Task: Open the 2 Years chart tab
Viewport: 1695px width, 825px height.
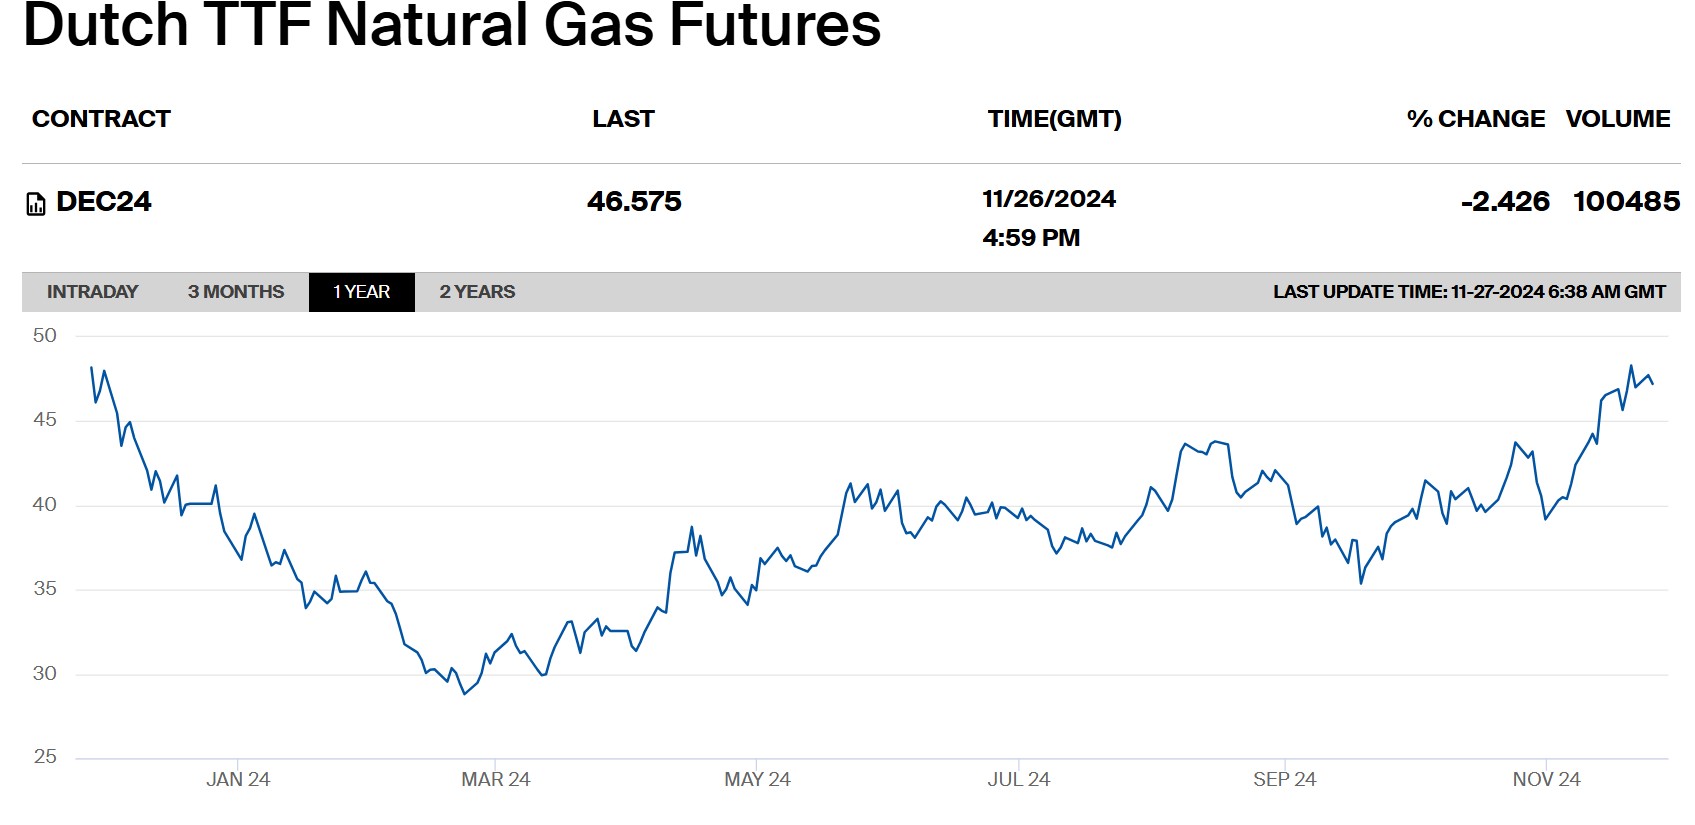Action: (x=477, y=292)
